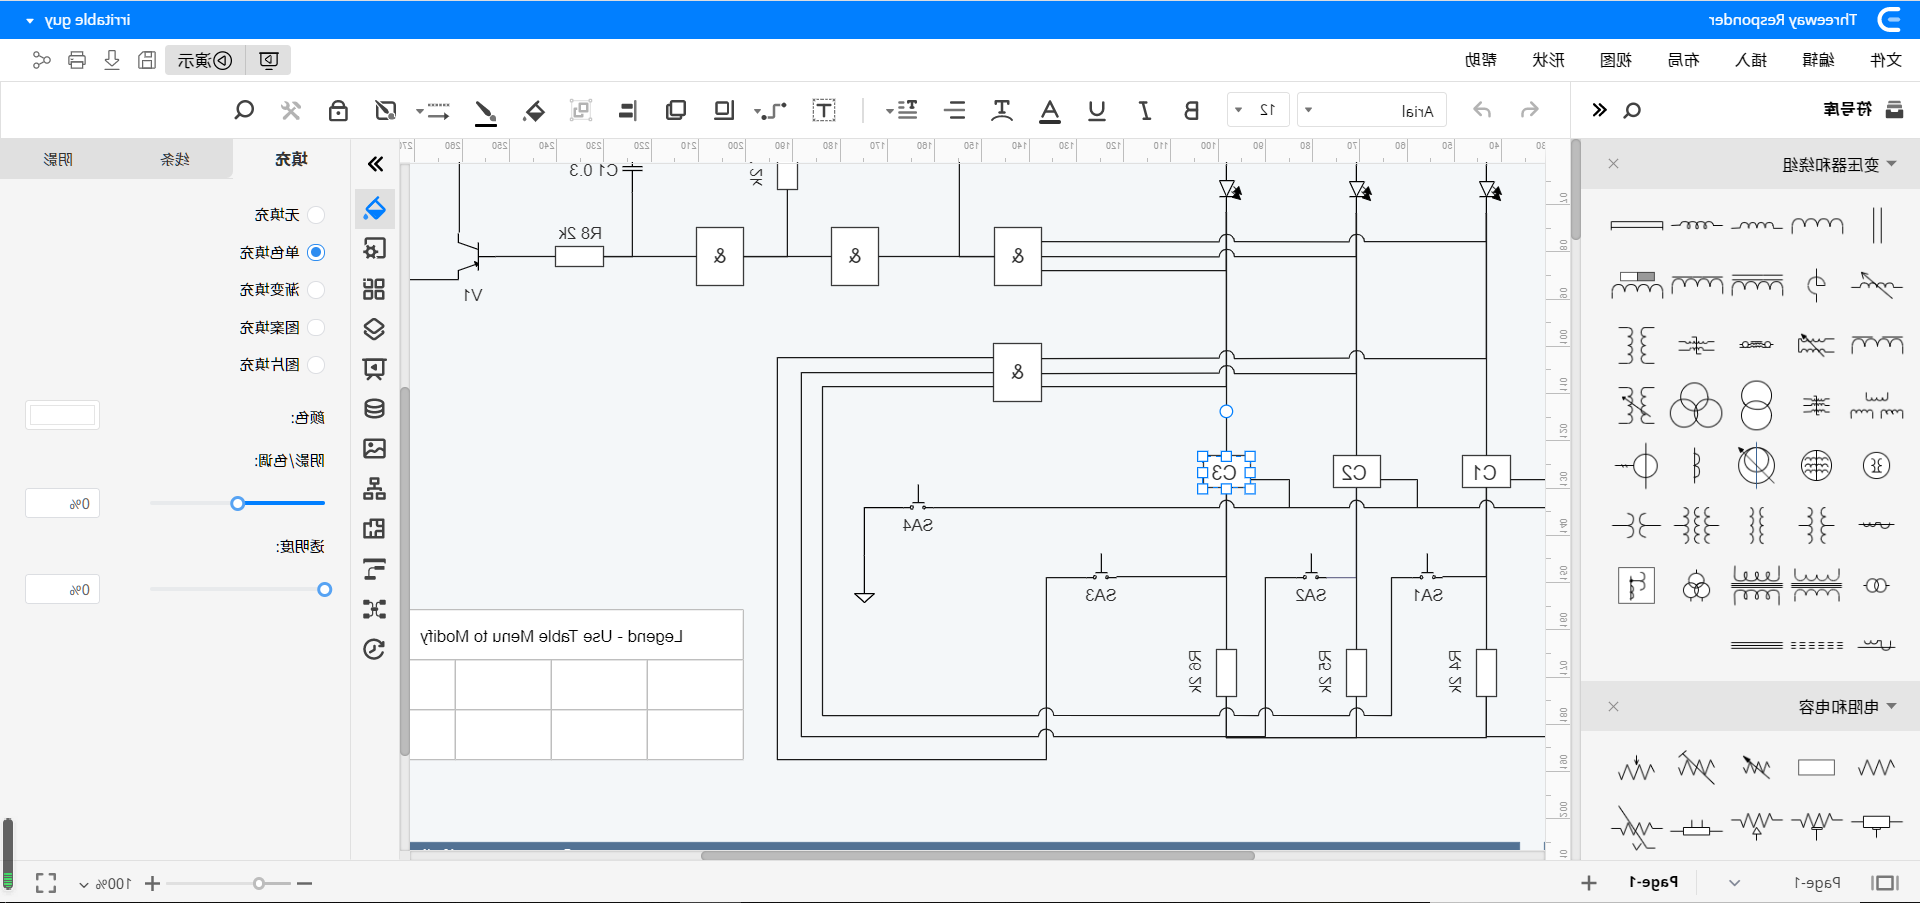Click the font color A icon
The width and height of the screenshot is (1920, 903).
(1050, 111)
